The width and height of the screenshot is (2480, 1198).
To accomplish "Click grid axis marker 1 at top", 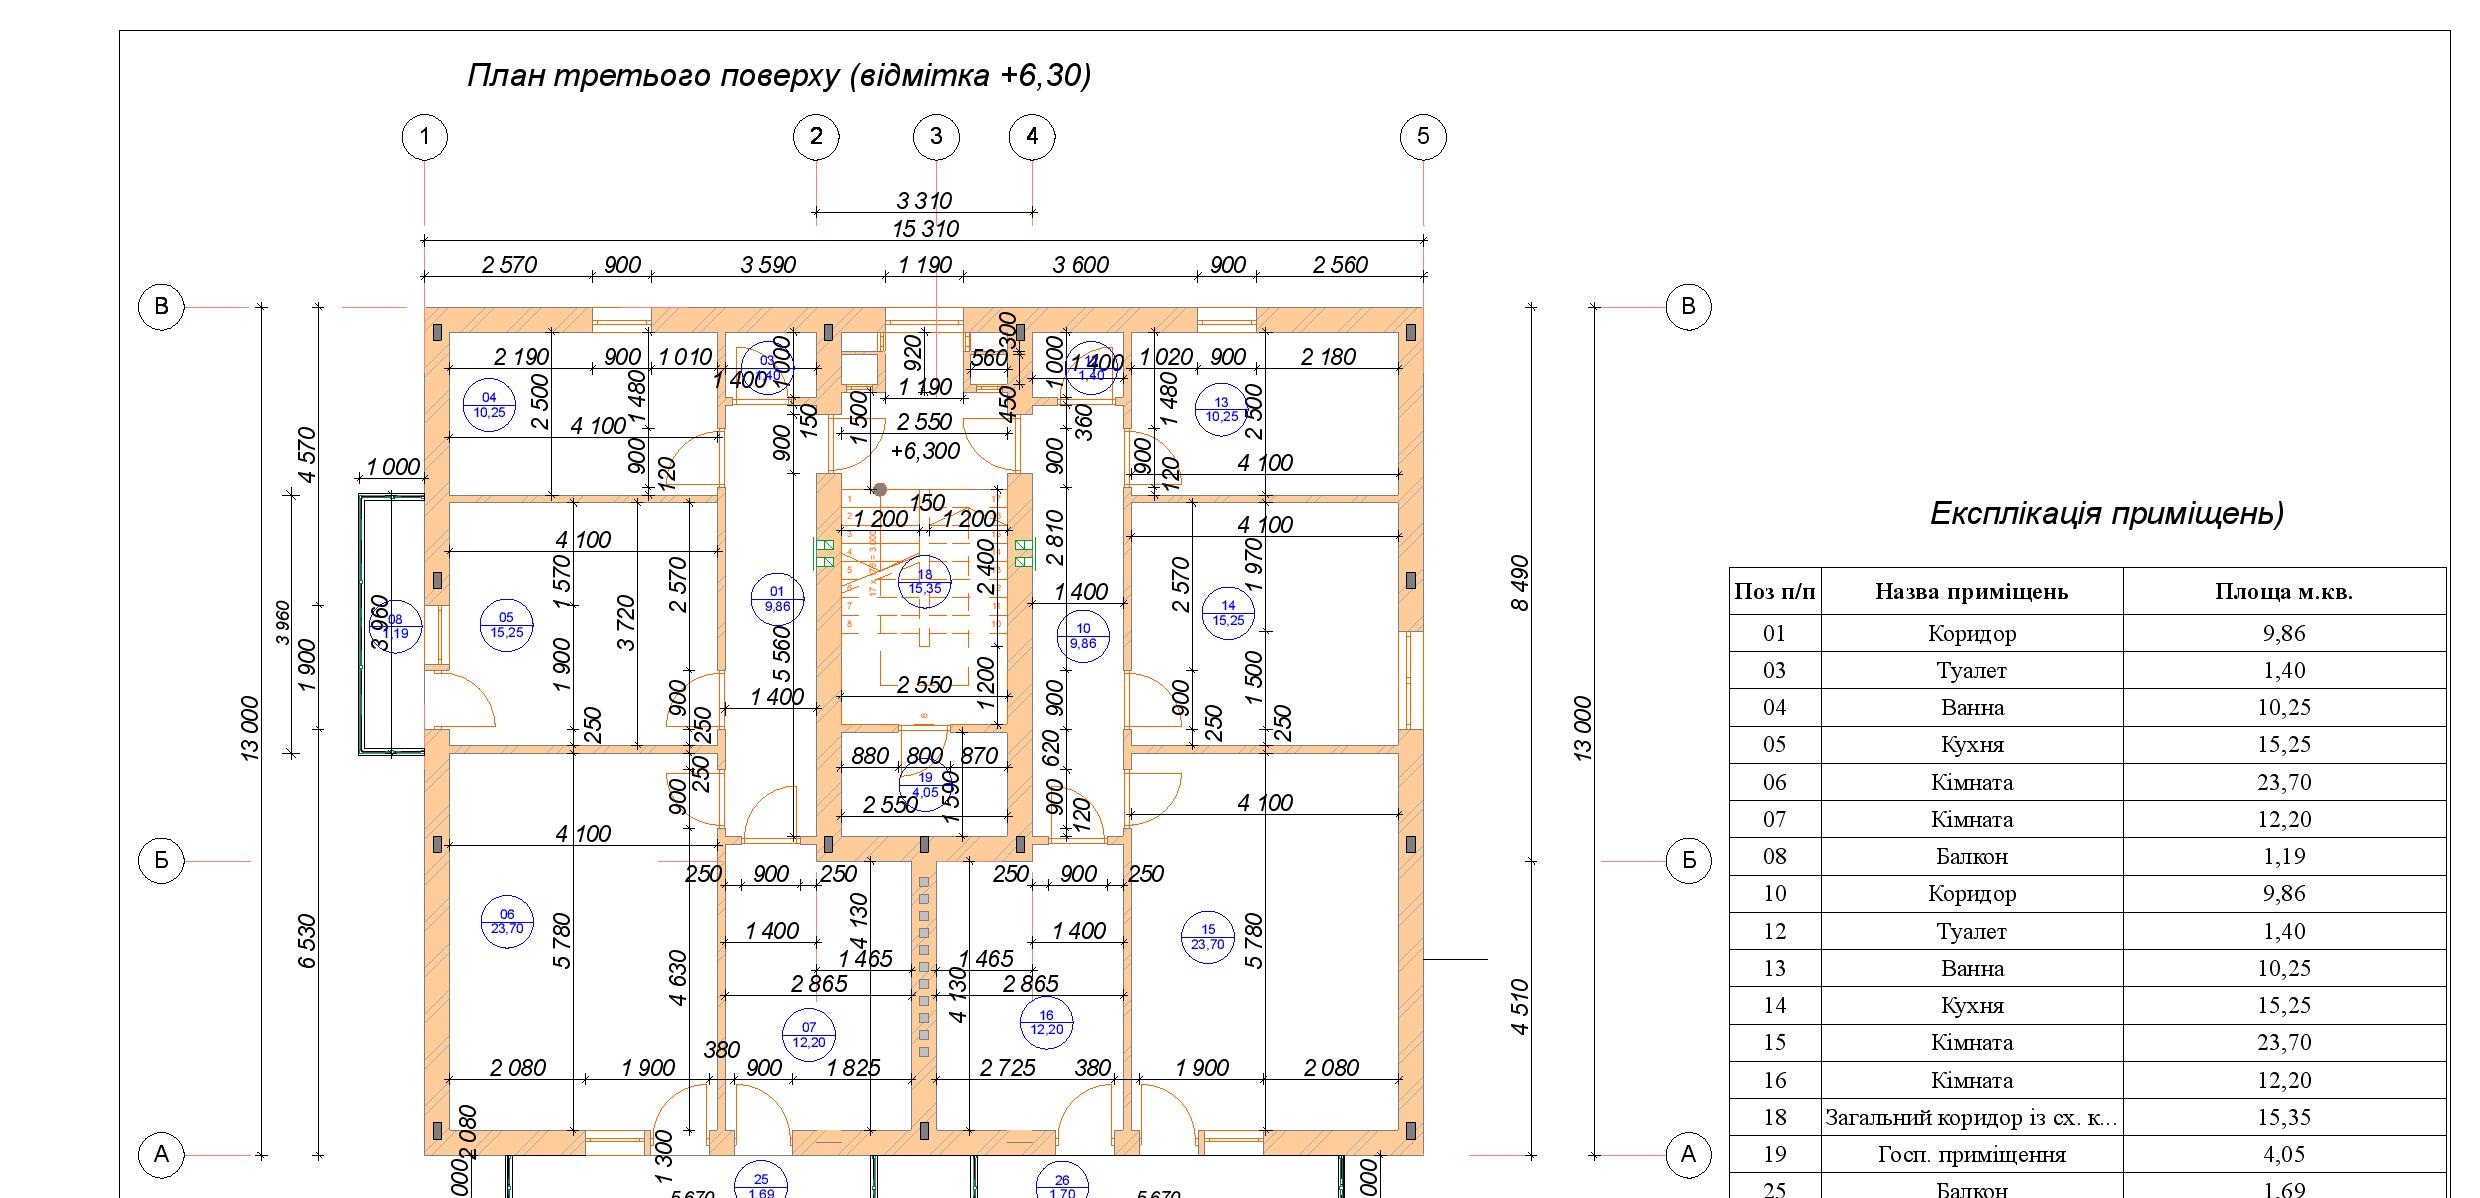I will click(424, 137).
